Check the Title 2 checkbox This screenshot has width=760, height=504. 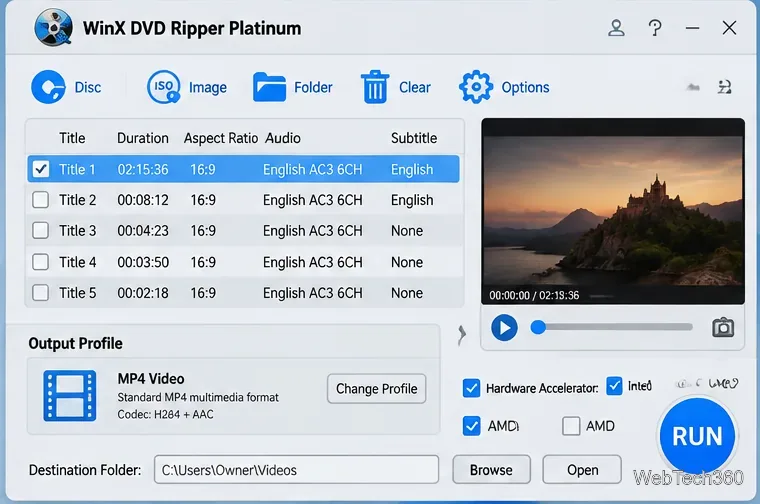[x=40, y=200]
